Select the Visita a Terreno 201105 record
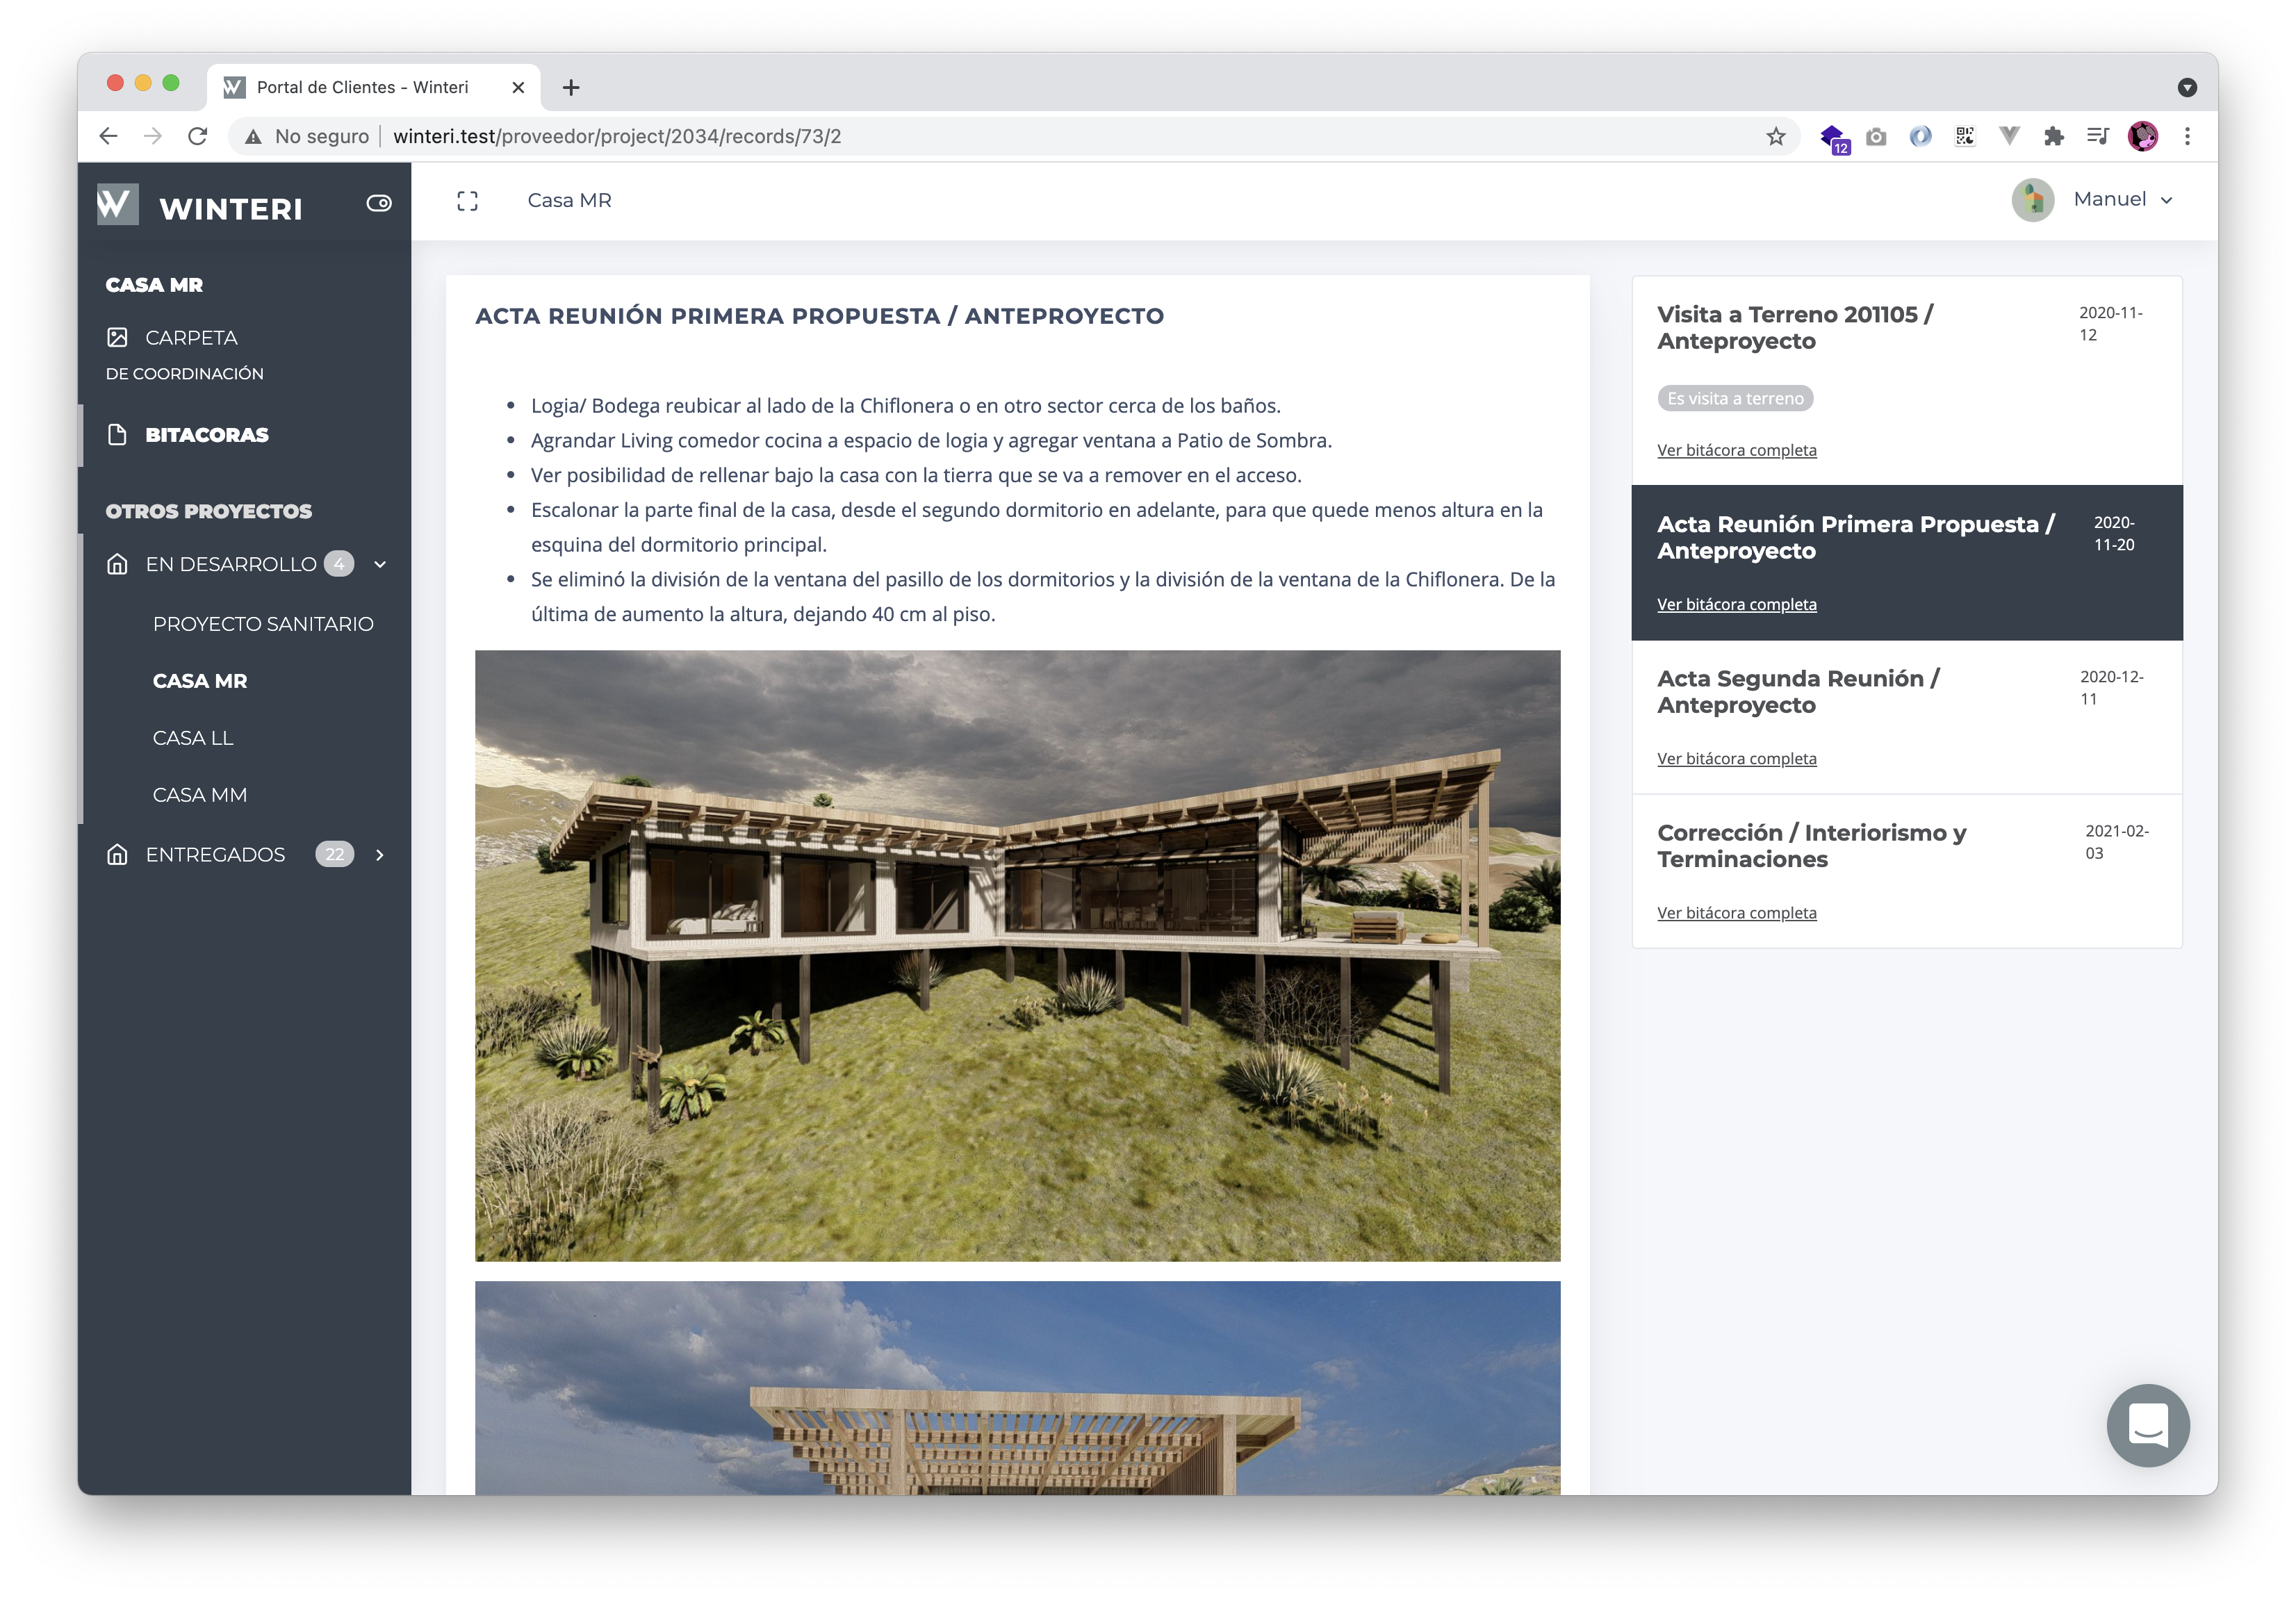Viewport: 2296px width, 1598px height. pyautogui.click(x=1794, y=327)
